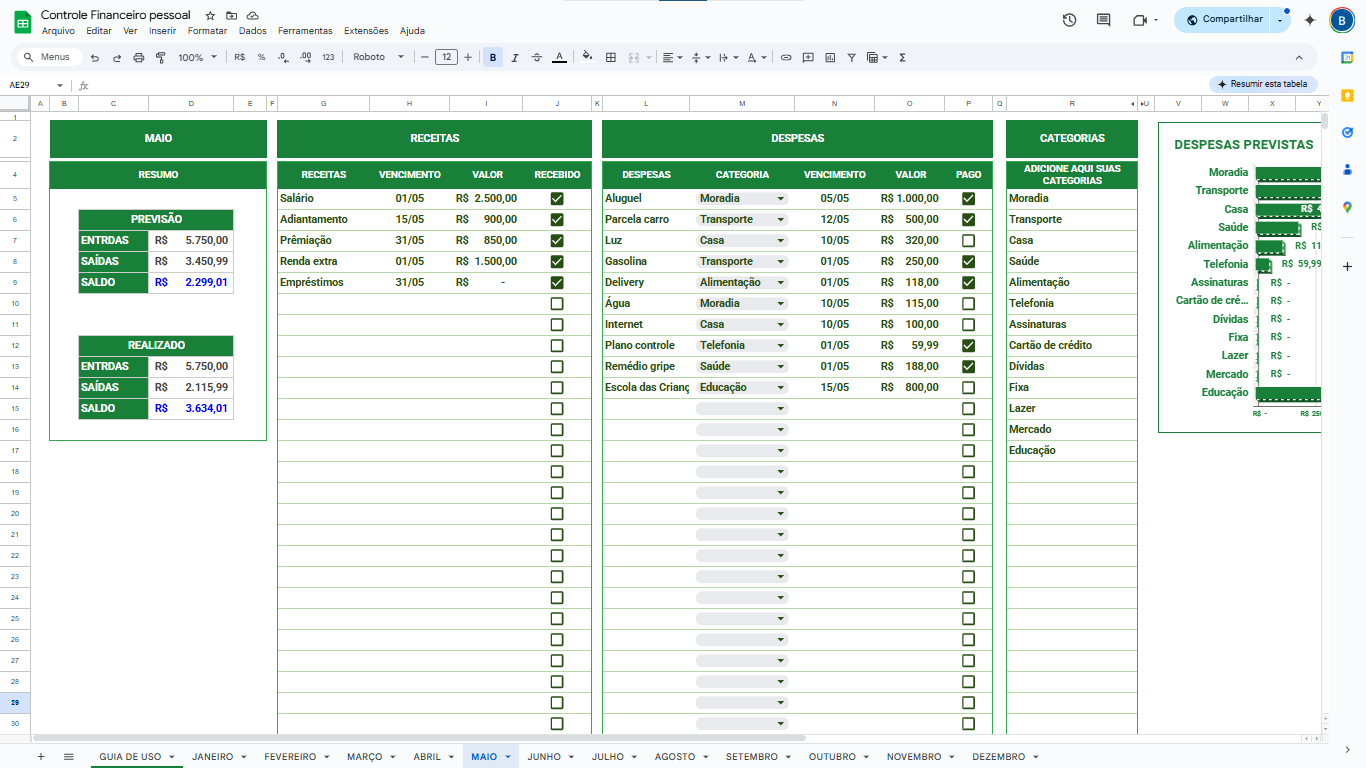Click Resumir esta tabela button

click(1262, 84)
